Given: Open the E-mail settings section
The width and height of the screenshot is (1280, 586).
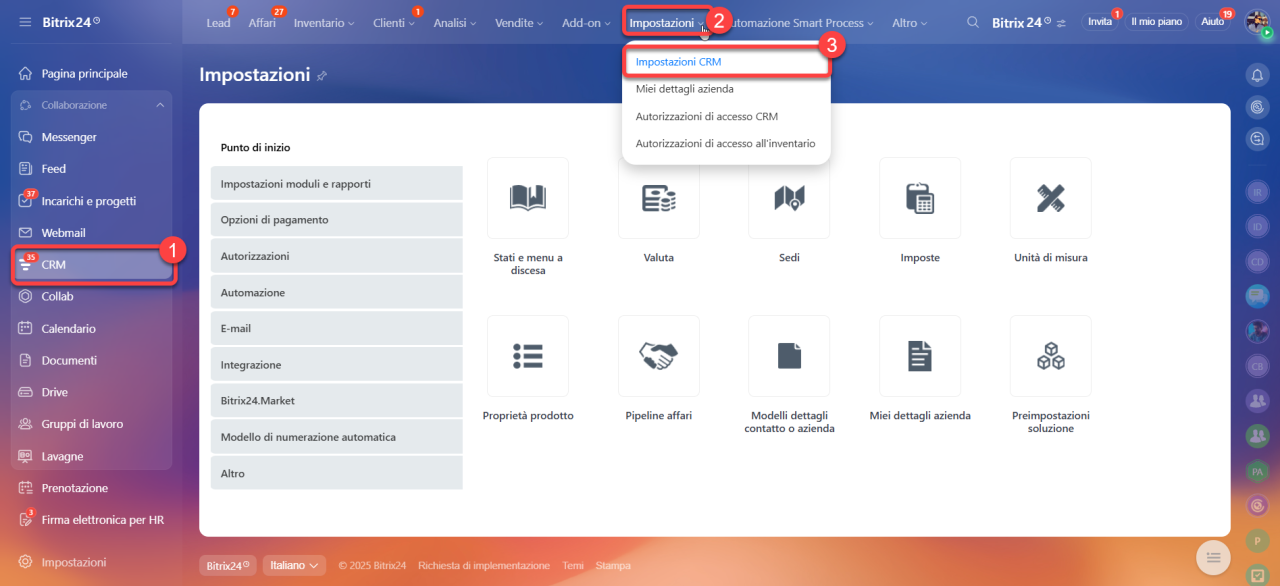Looking at the screenshot, I should coord(337,328).
